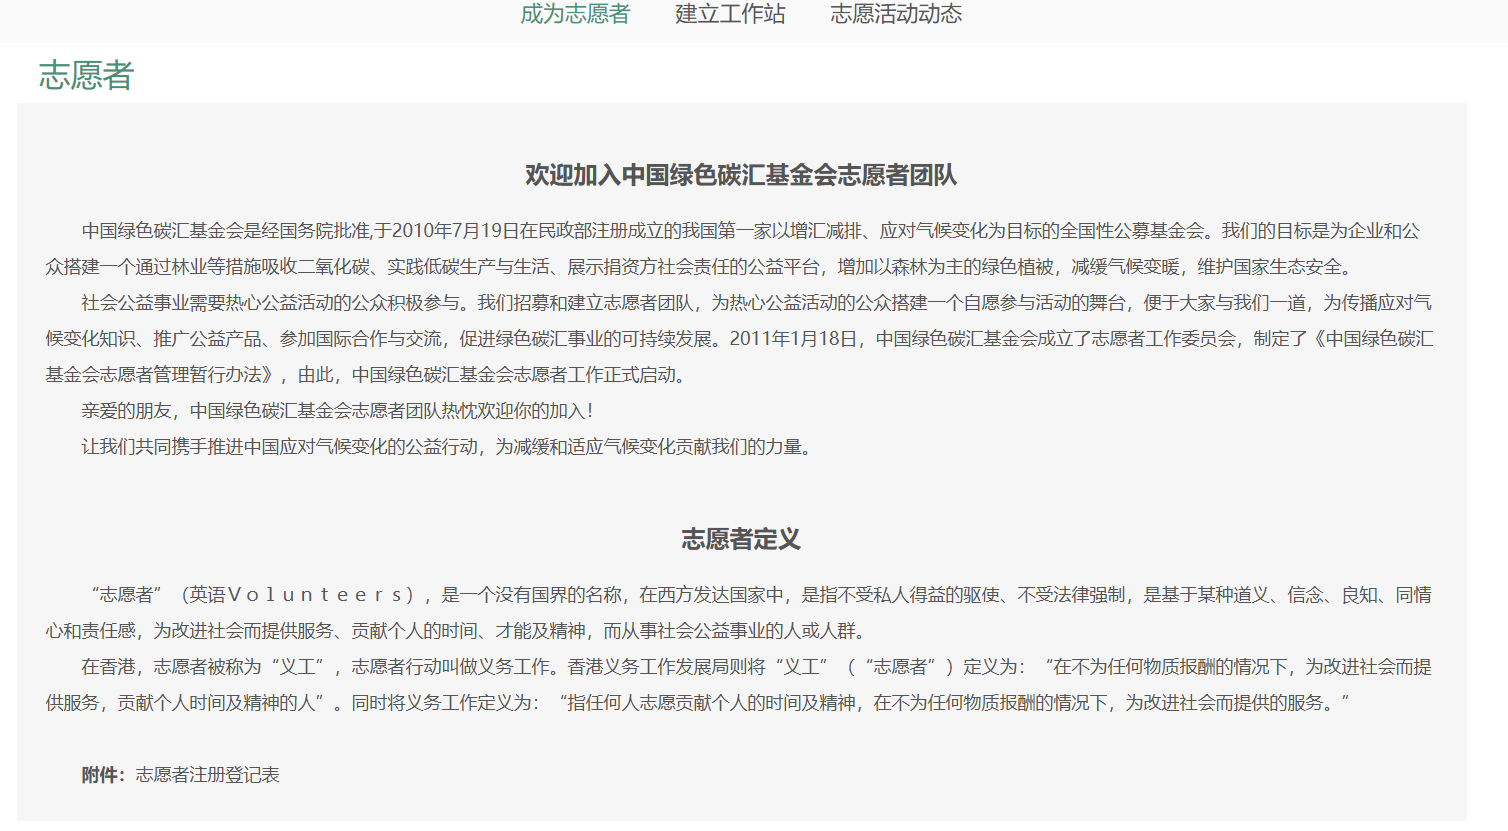The width and height of the screenshot is (1508, 831).
Task: Click the date 2011年1月18日 in the text
Action: (794, 339)
